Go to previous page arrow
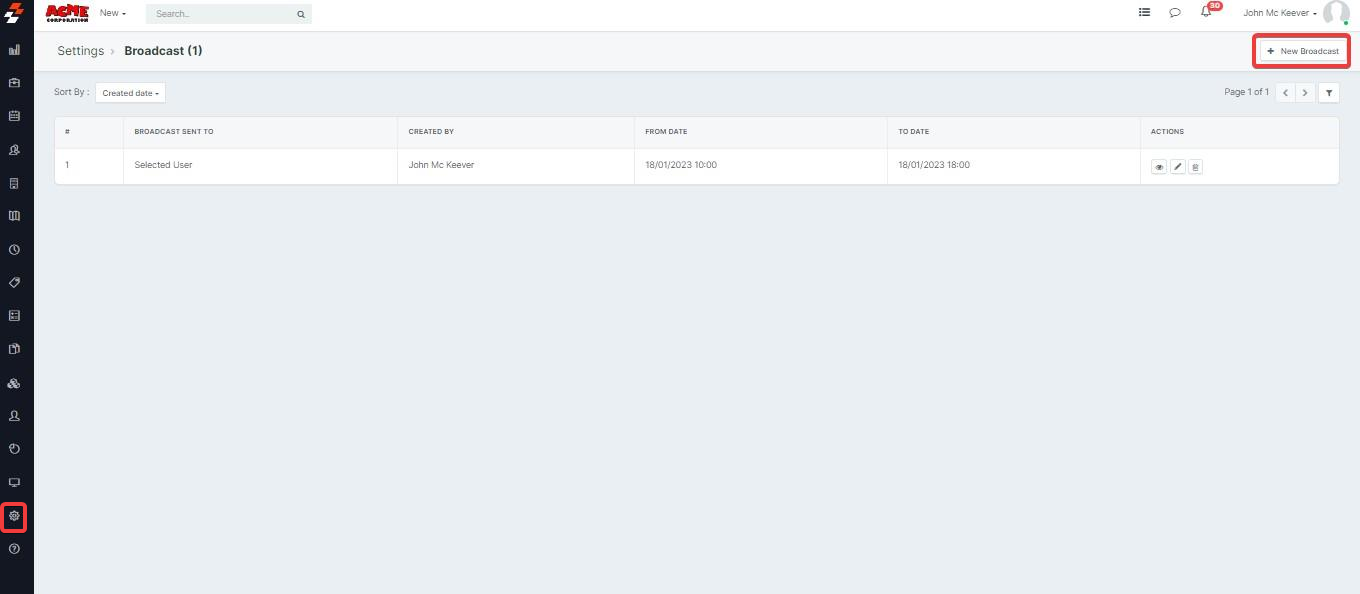The width and height of the screenshot is (1360, 594). [1286, 92]
